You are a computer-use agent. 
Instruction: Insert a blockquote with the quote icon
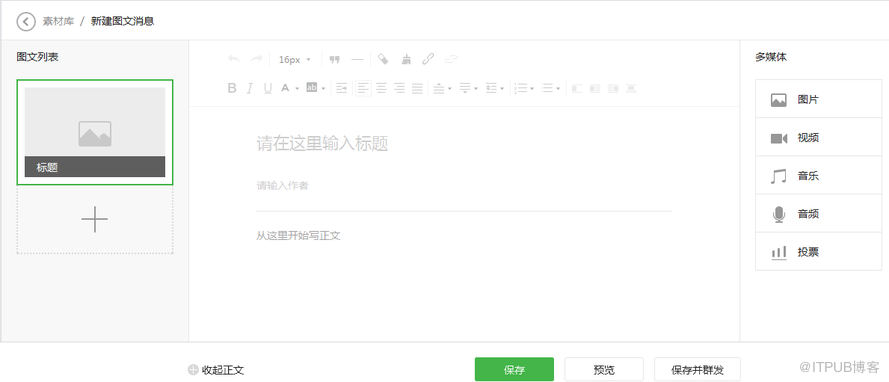pyautogui.click(x=335, y=59)
